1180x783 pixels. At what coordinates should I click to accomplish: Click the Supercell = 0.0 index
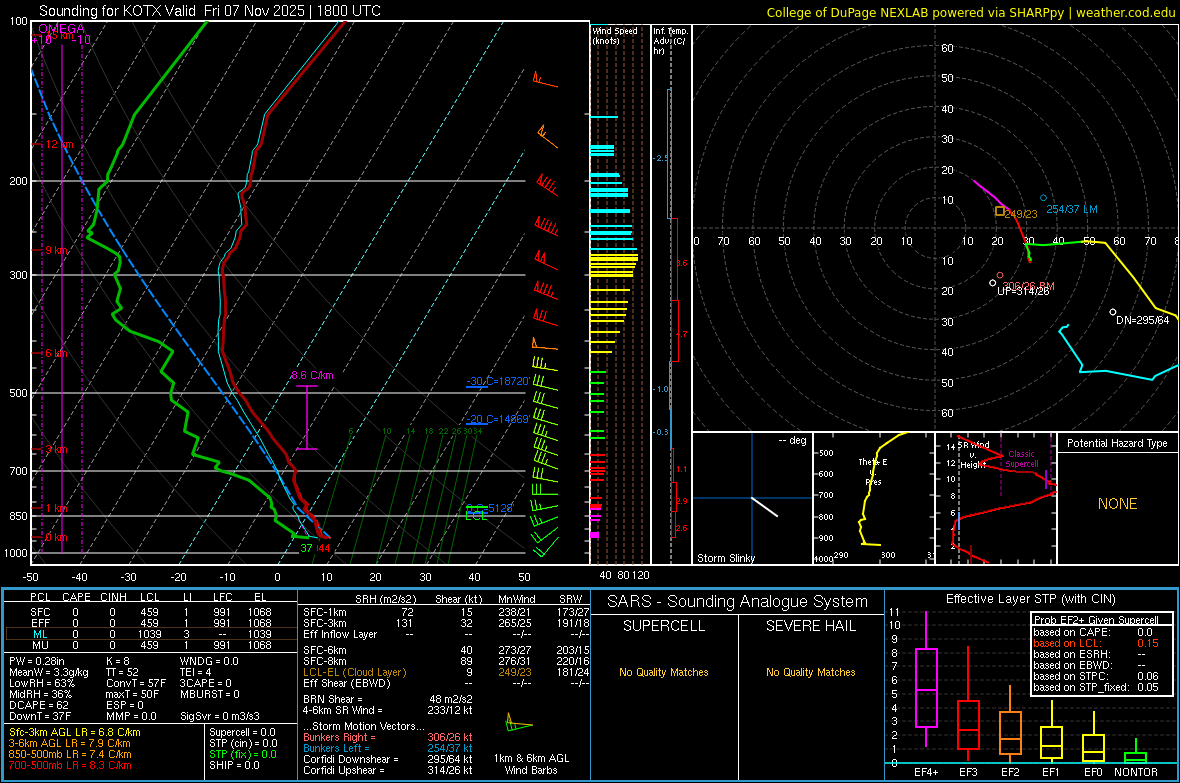coord(242,732)
